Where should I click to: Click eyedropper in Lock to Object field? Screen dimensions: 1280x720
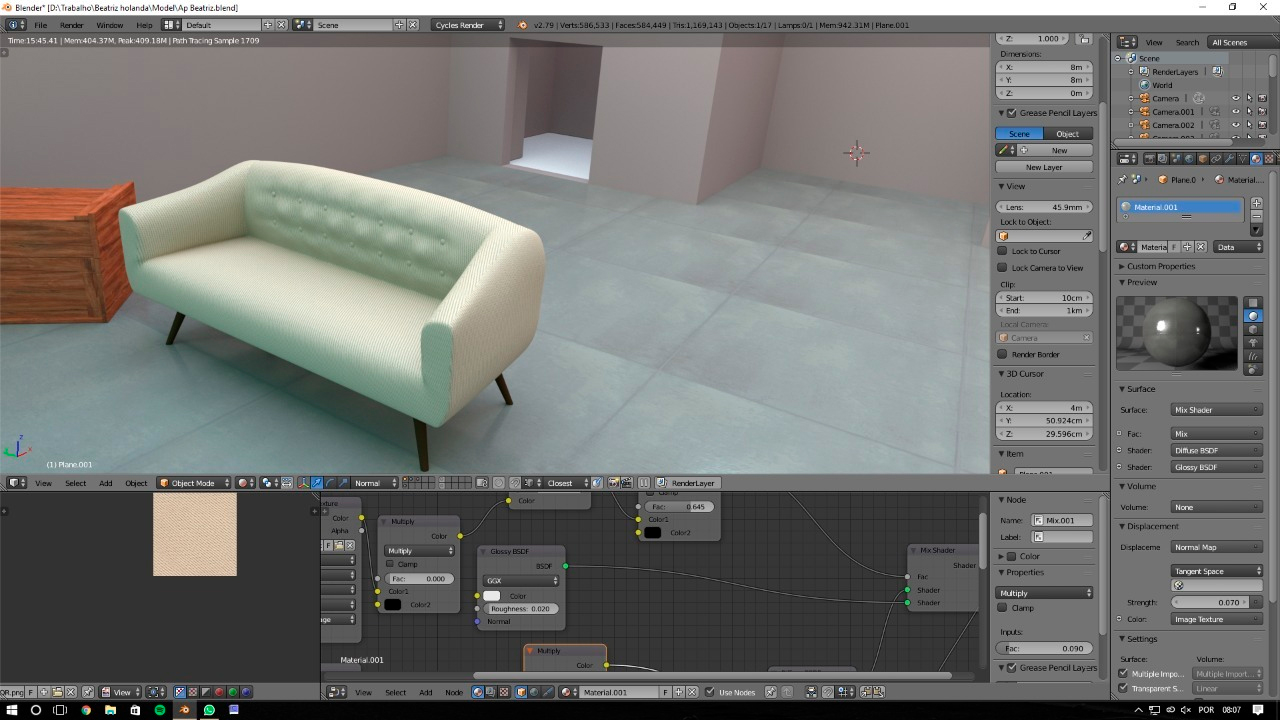(1086, 236)
